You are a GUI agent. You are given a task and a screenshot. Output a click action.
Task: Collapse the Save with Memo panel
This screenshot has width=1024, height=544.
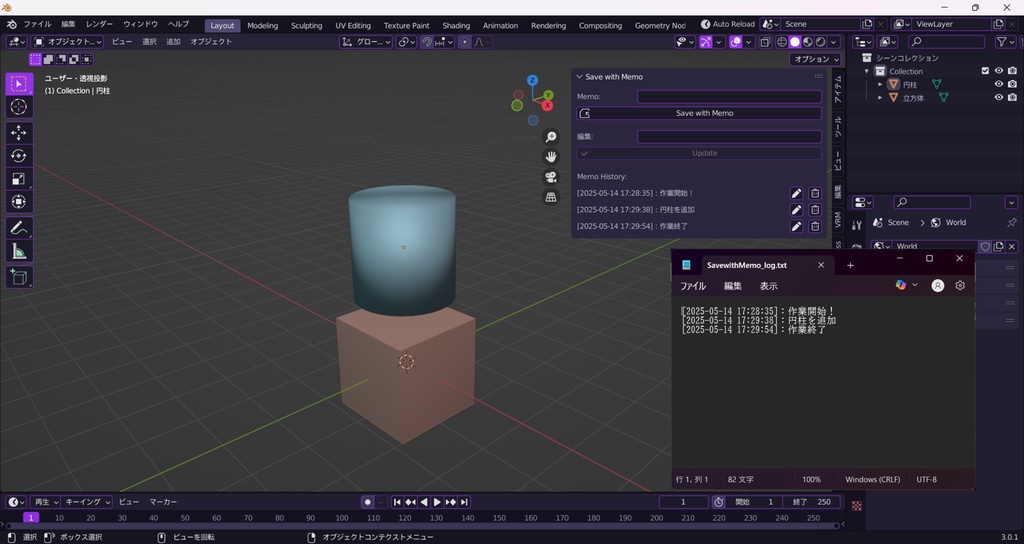tap(579, 77)
